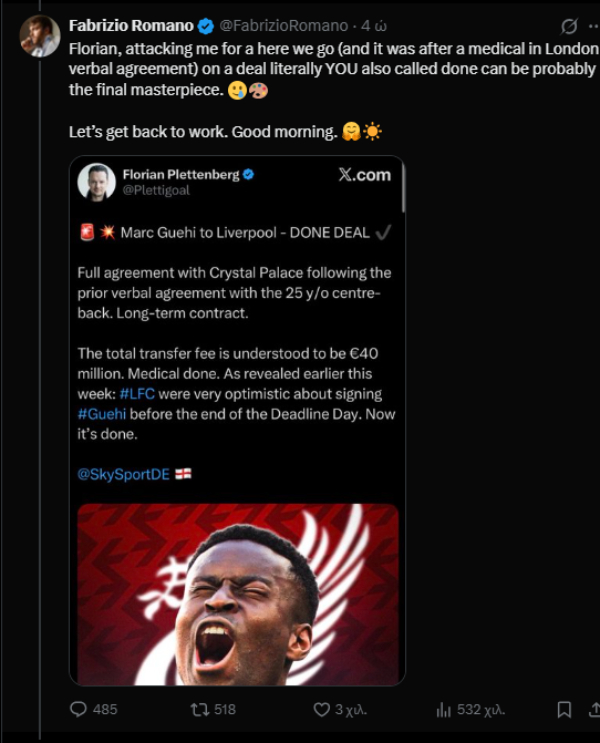The height and width of the screenshot is (743, 600).
Task: Open the @SkySportDE mention link
Action: pos(123,474)
